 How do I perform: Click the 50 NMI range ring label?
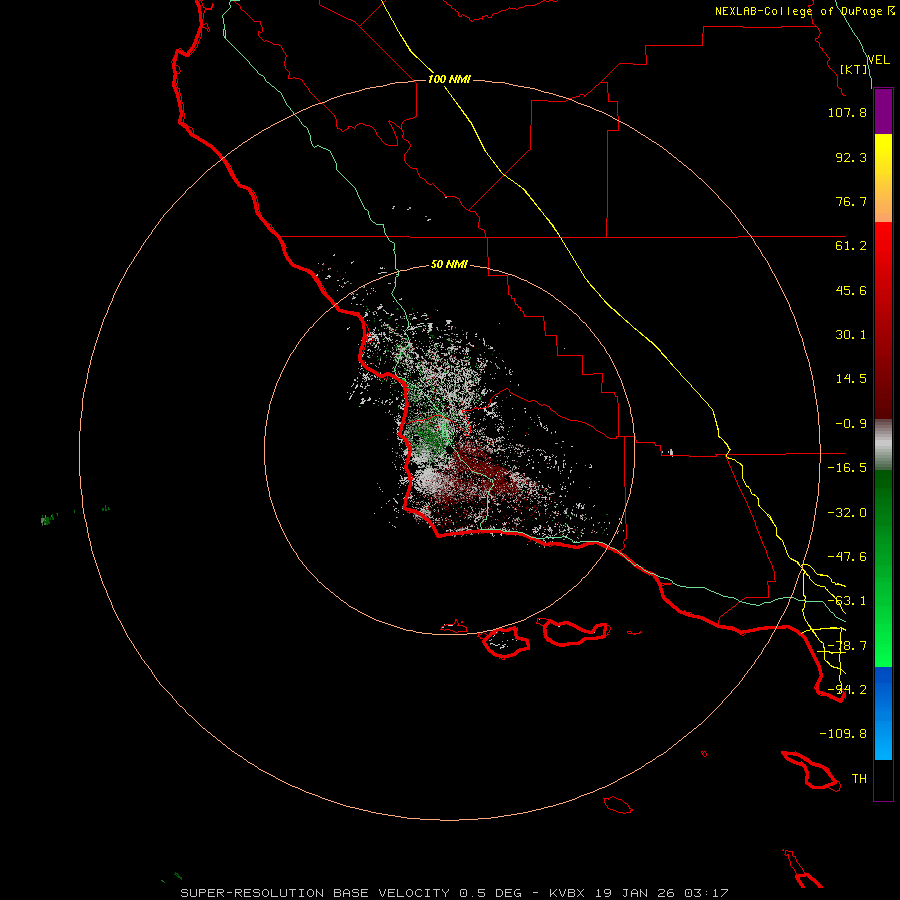[449, 264]
